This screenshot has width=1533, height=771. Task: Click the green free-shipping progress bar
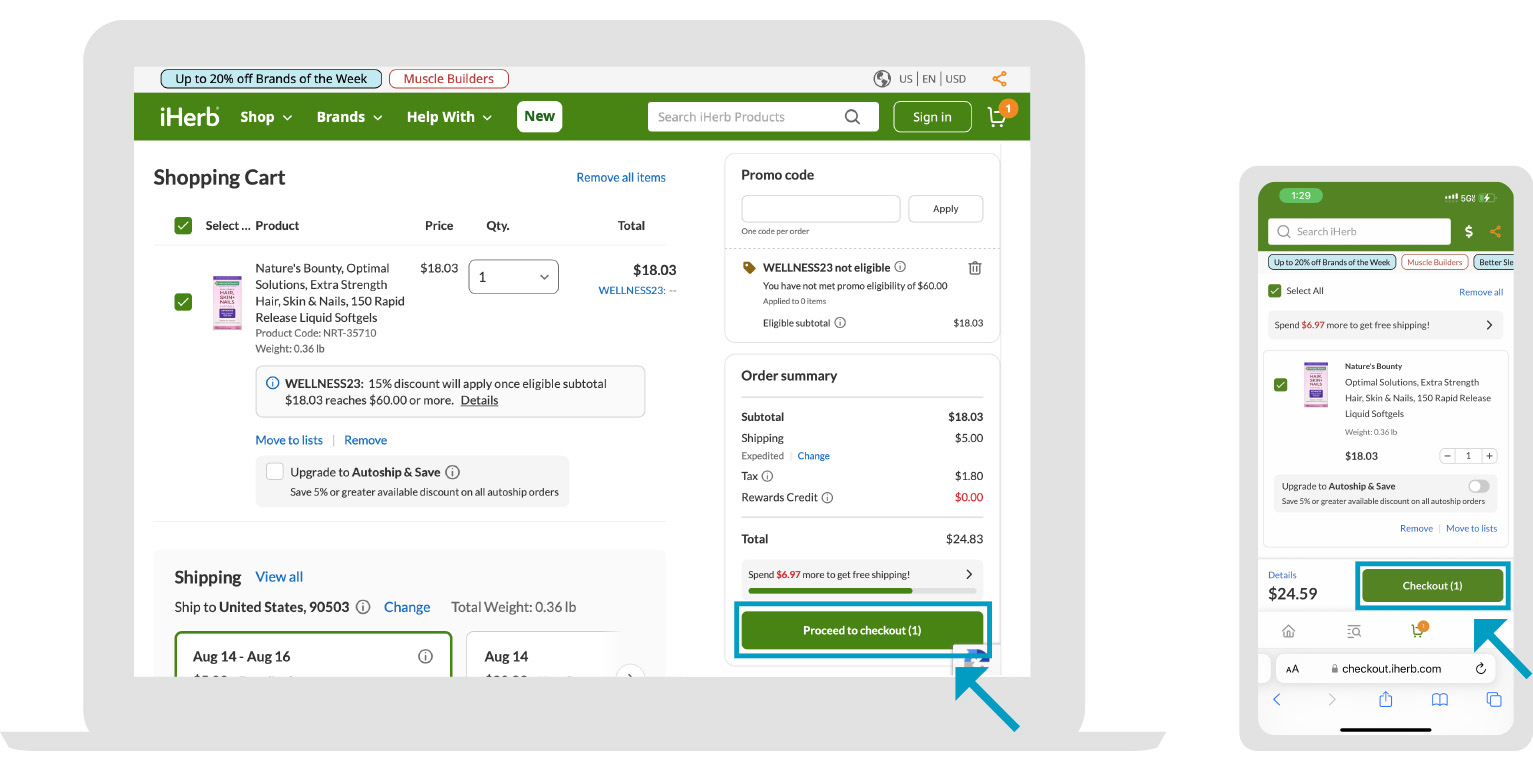click(x=862, y=591)
